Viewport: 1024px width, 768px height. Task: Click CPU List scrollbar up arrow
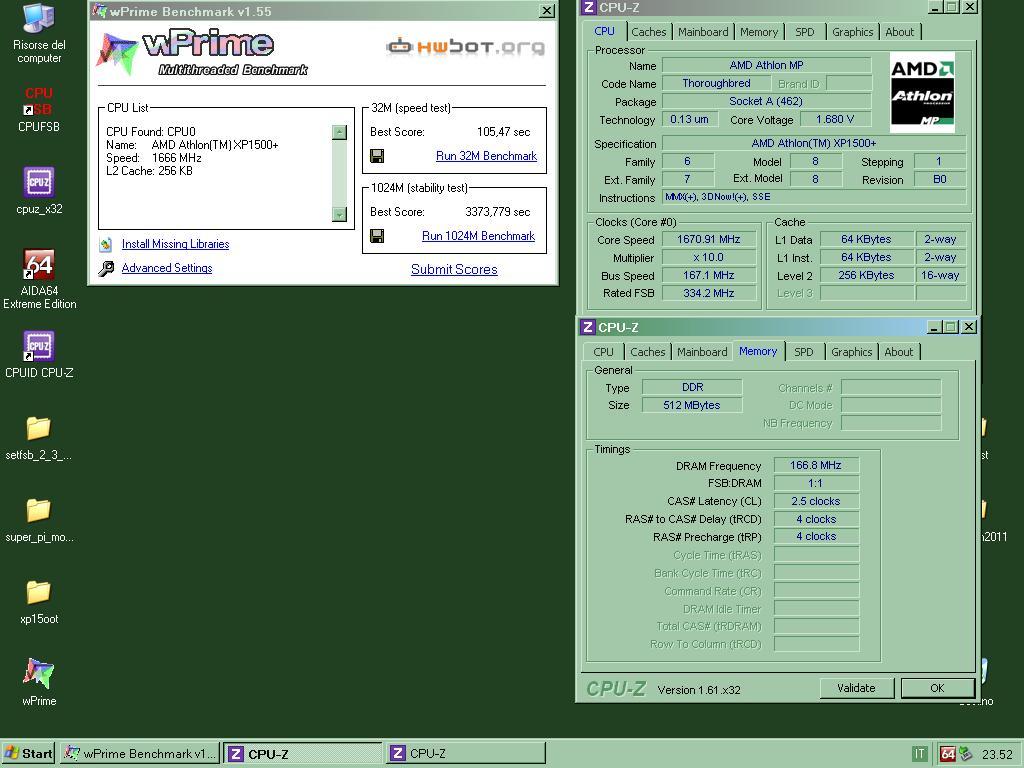(x=339, y=133)
